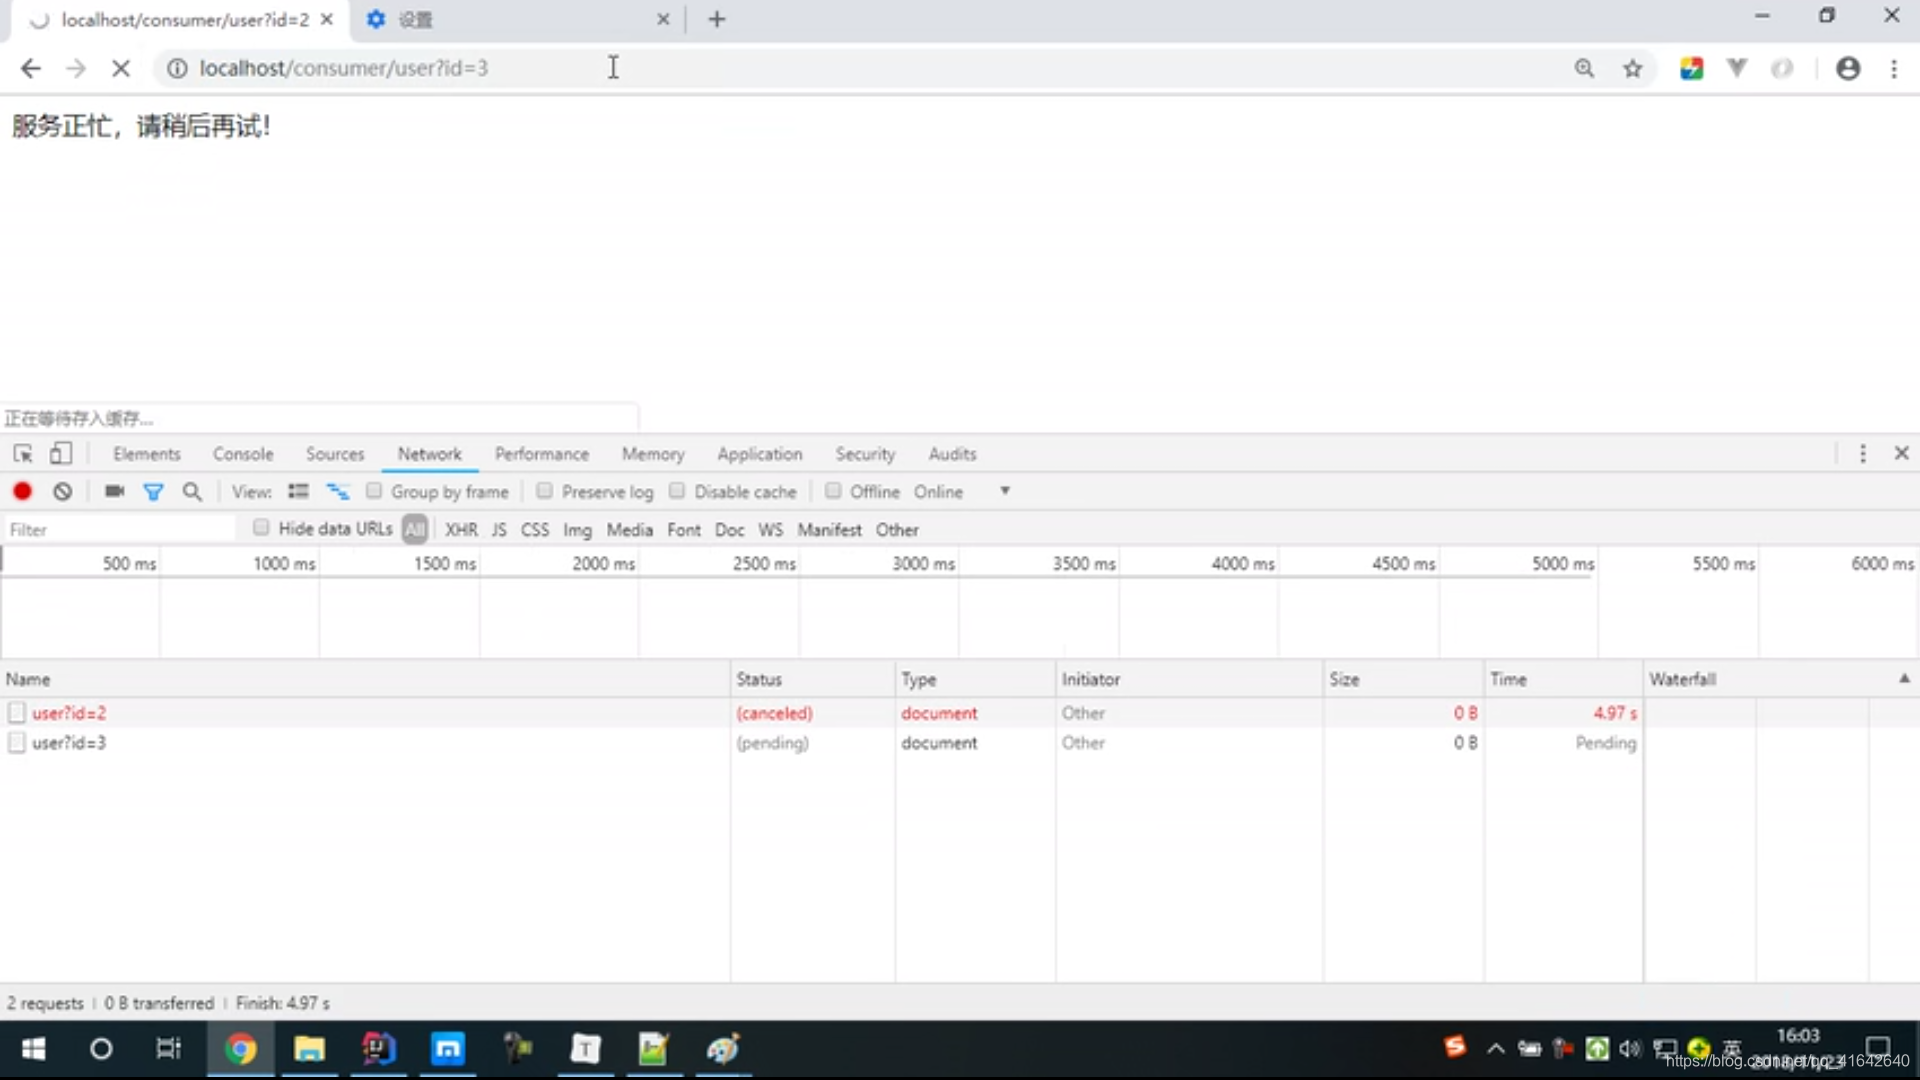Viewport: 1920px width, 1080px height.
Task: Sort by the Status column header
Action: (x=813, y=679)
